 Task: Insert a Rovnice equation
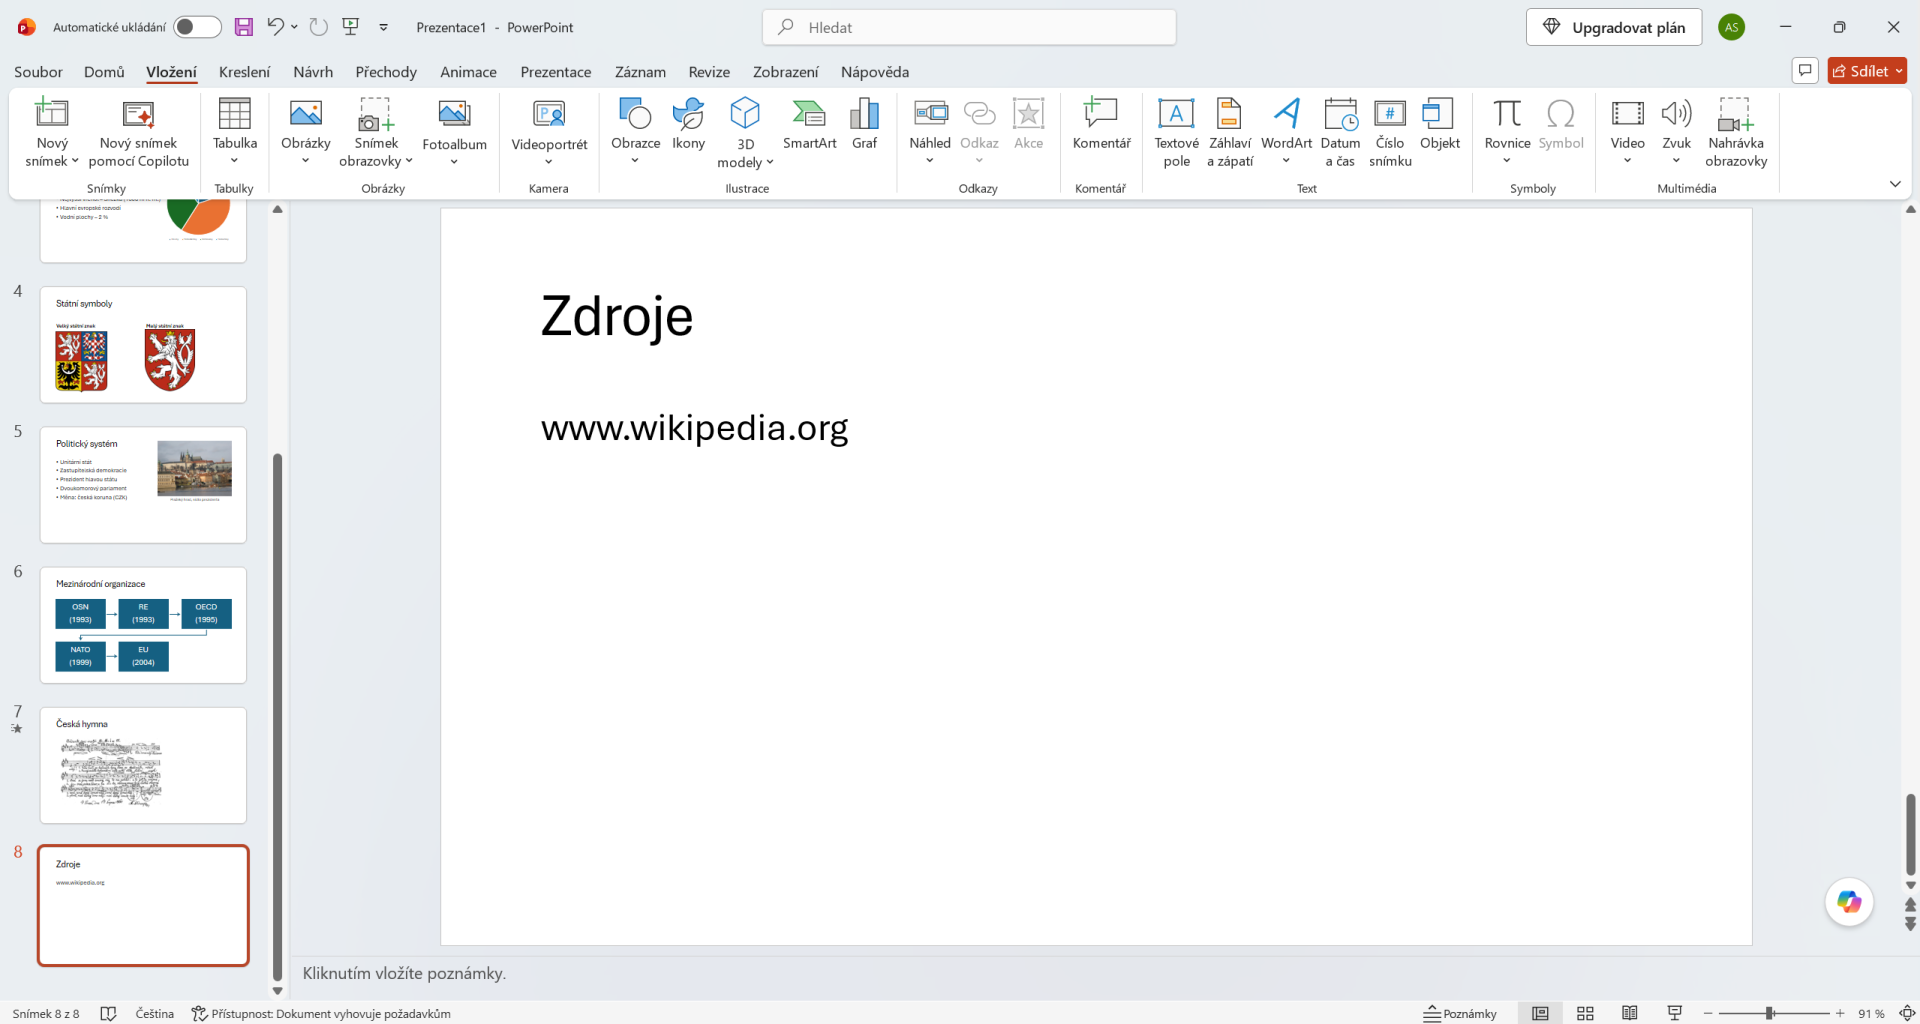[x=1507, y=131]
